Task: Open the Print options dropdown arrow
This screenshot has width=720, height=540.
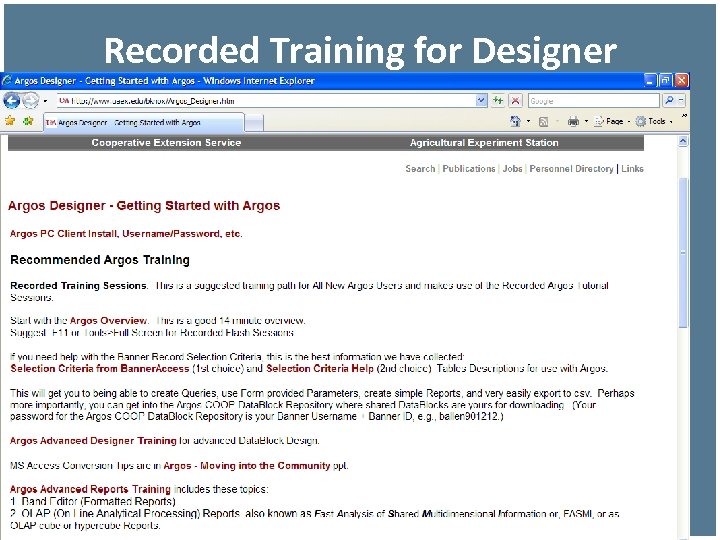Action: [586, 122]
